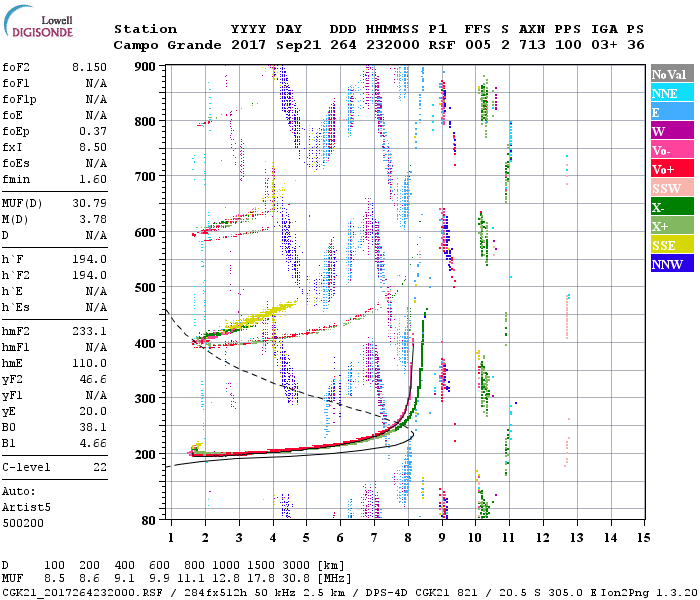The width and height of the screenshot is (700, 600).
Task: Click the B0 value 38.1
Action: click(x=93, y=427)
